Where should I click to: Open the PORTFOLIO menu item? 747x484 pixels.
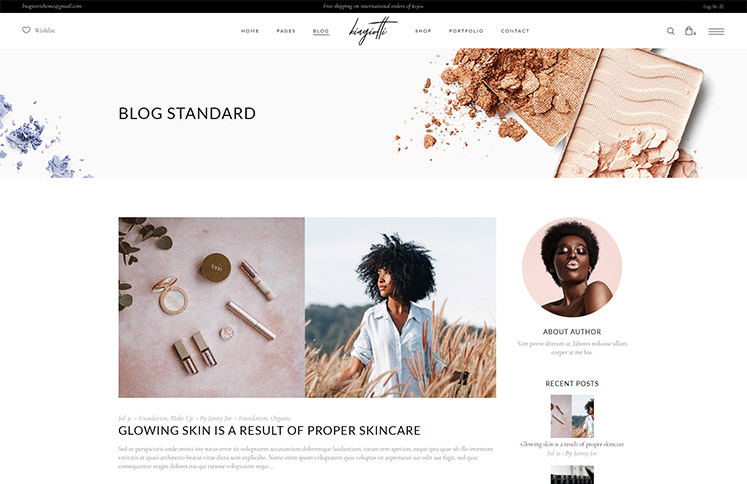coord(466,31)
